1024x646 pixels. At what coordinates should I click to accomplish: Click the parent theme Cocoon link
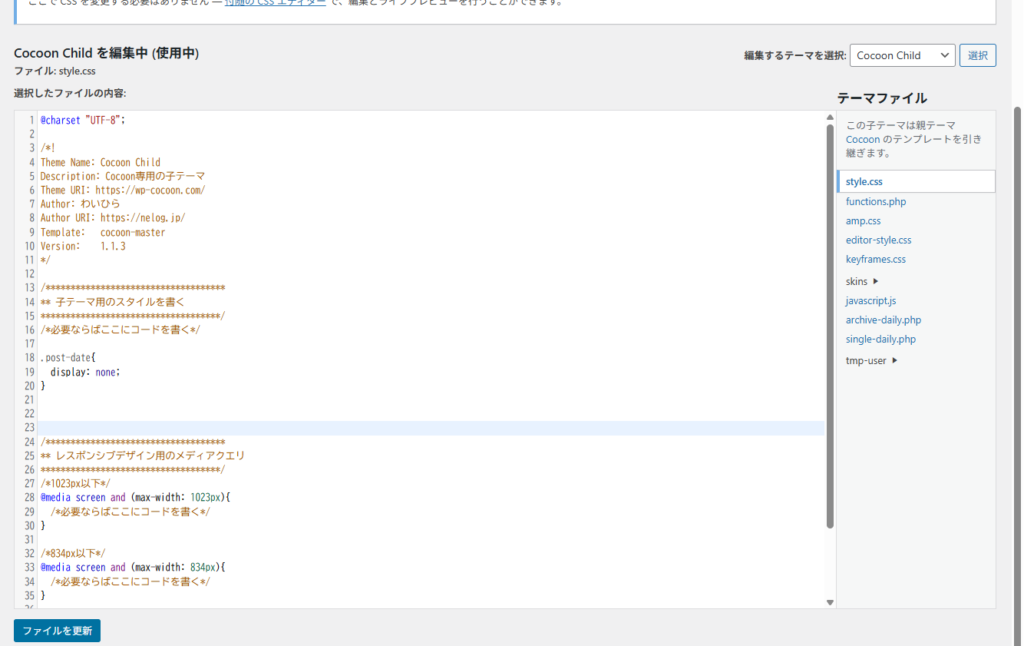863,140
